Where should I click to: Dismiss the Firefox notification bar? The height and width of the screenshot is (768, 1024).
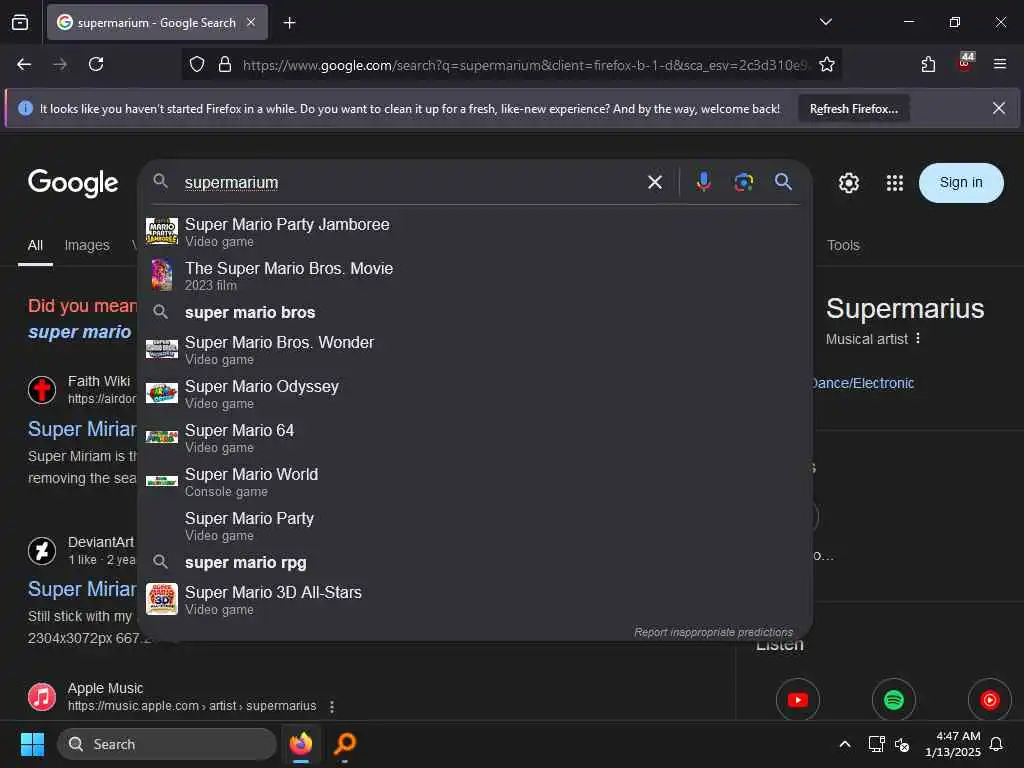(x=999, y=108)
